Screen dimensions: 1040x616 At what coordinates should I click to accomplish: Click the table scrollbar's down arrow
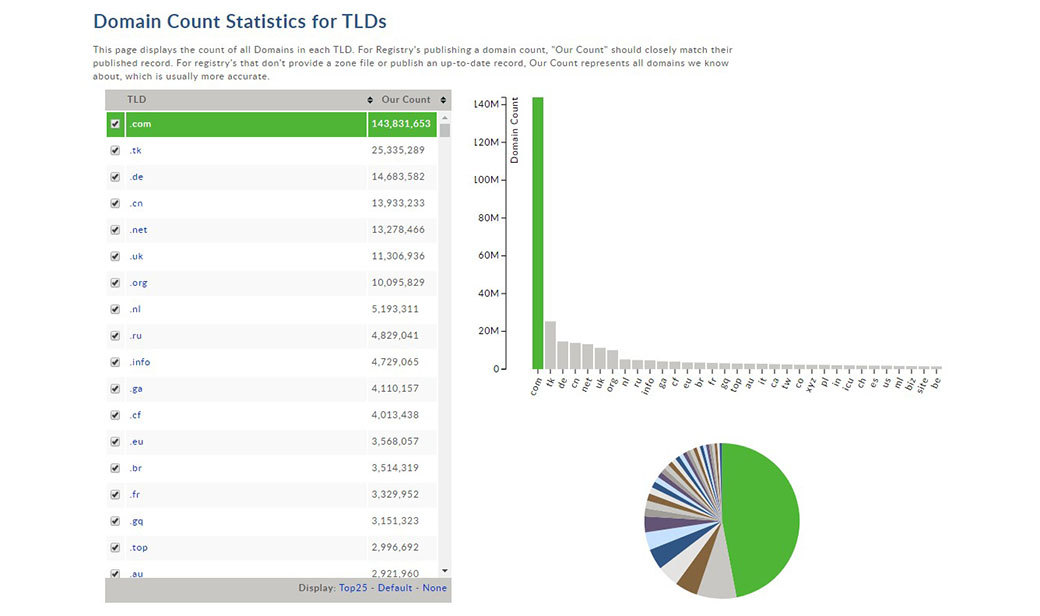[445, 571]
